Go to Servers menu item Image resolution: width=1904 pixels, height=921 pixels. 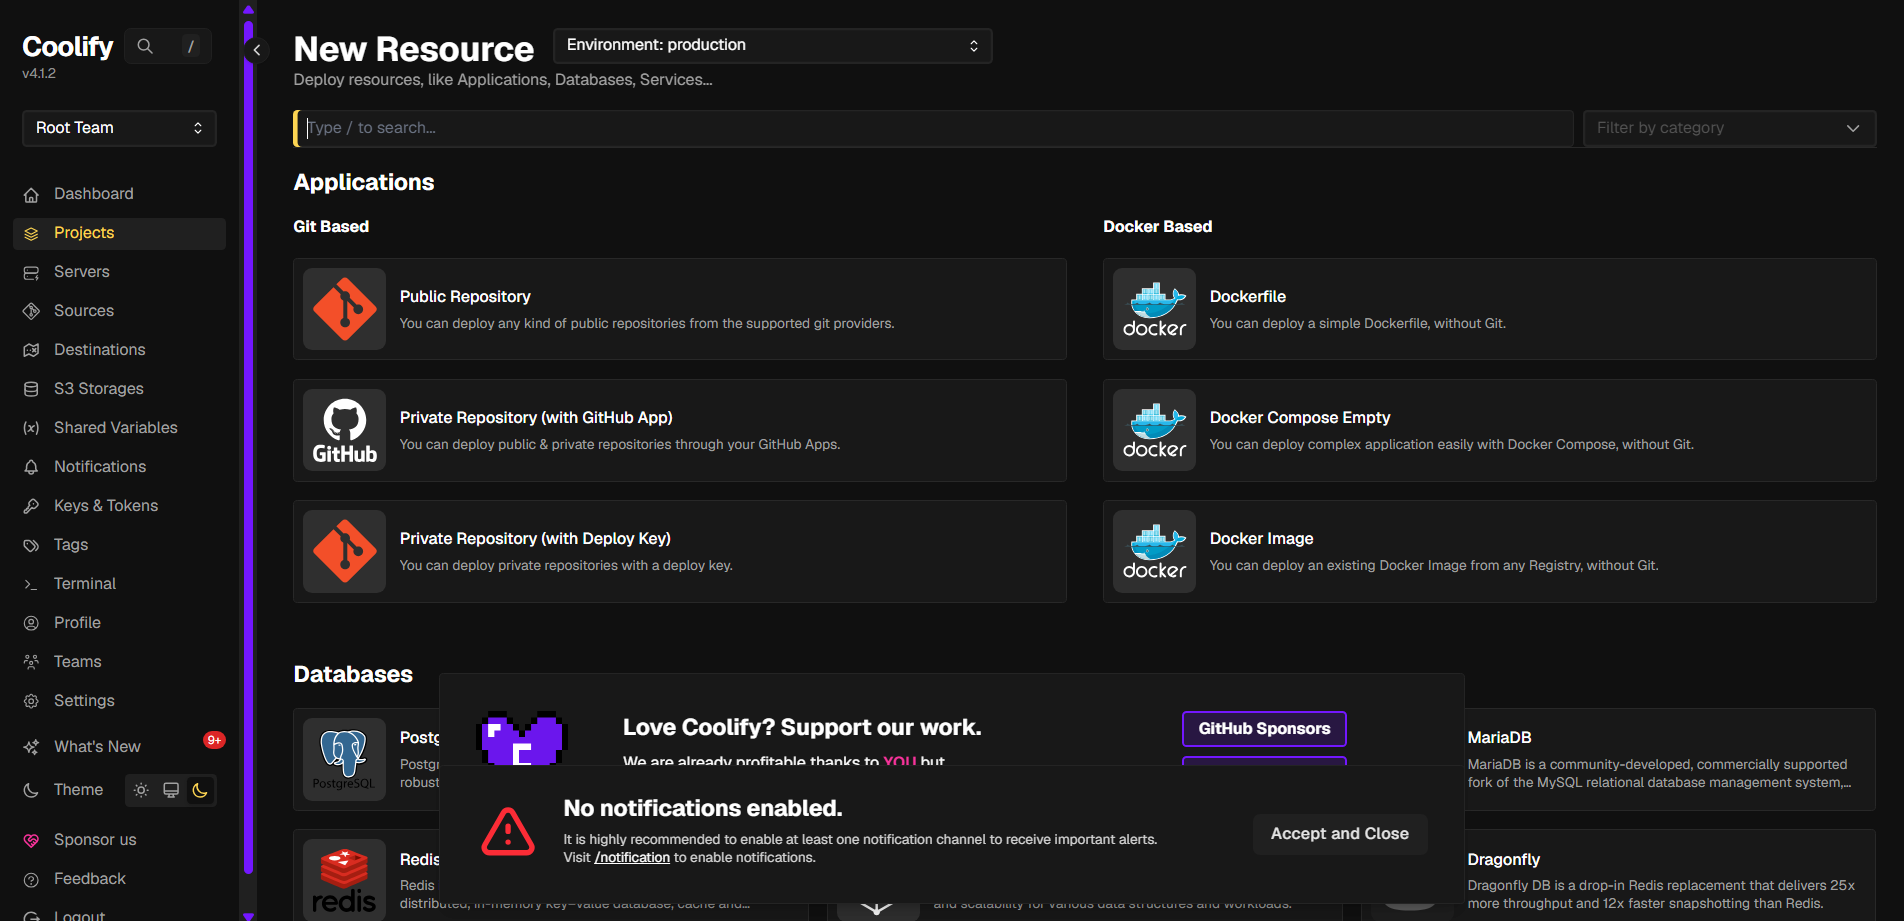click(119, 272)
